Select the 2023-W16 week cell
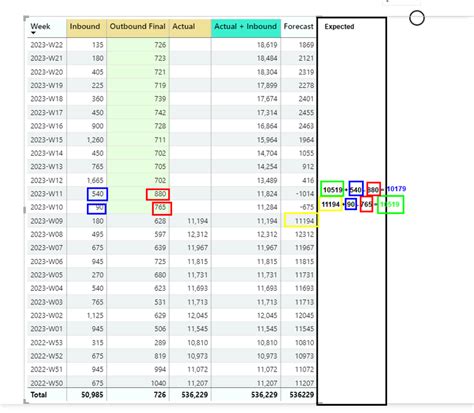 [x=46, y=126]
